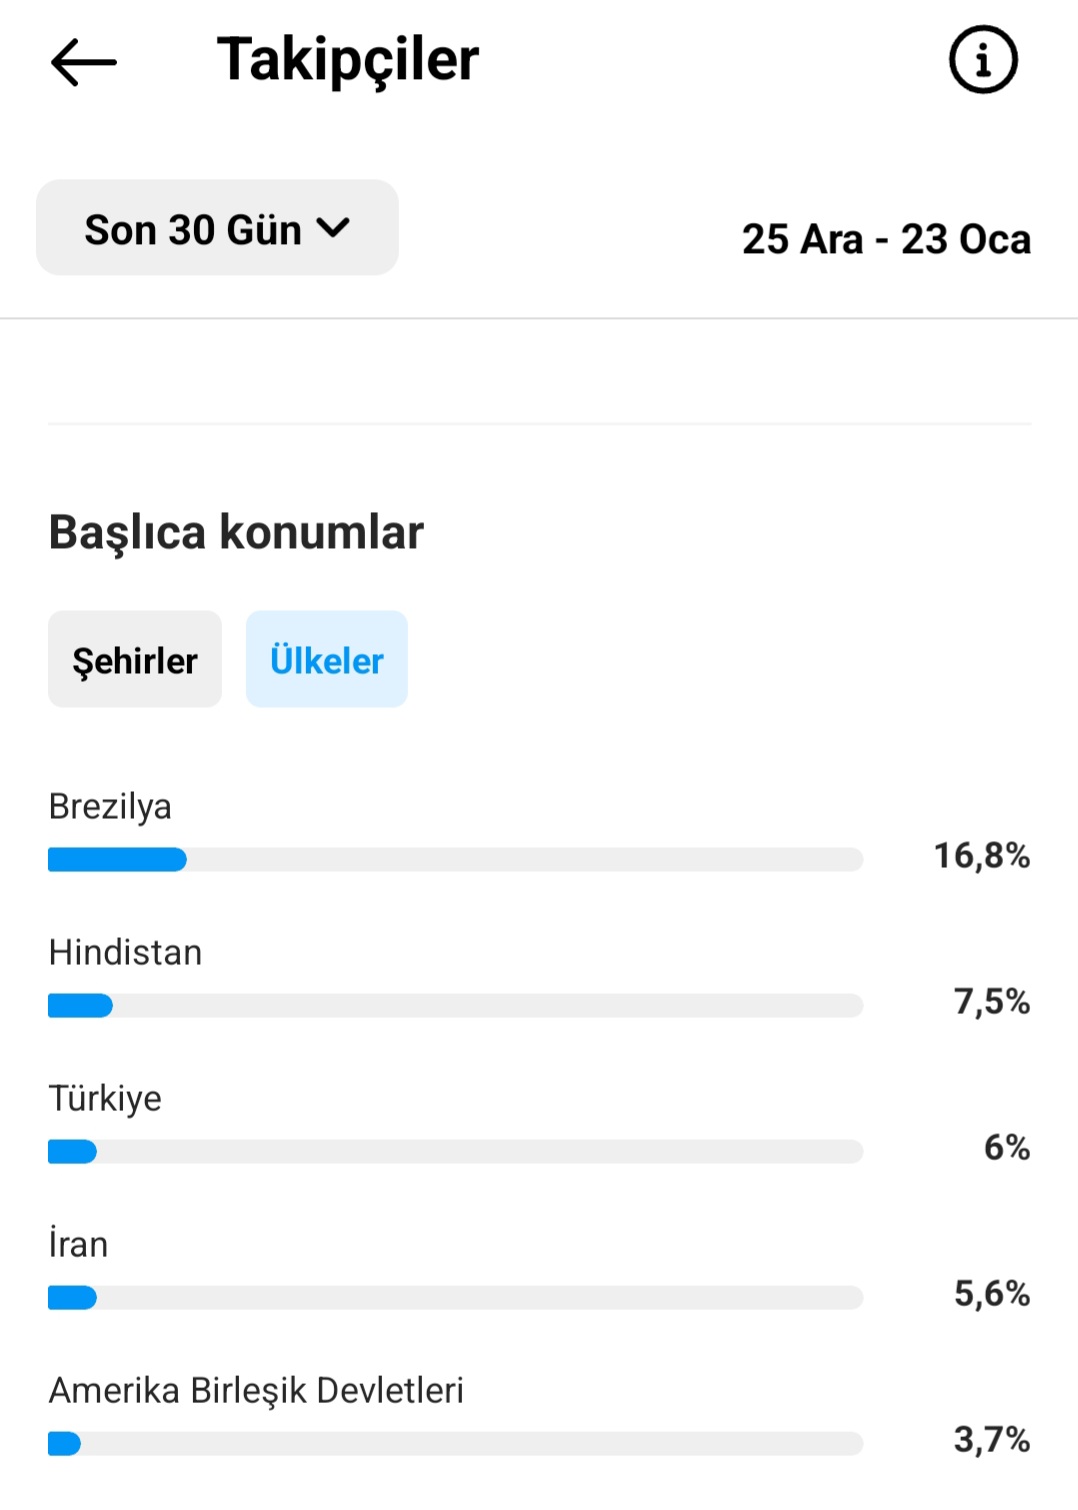Viewport: 1078px width, 1510px height.
Task: Click the Türkiye percentage bar
Action: 455,1151
